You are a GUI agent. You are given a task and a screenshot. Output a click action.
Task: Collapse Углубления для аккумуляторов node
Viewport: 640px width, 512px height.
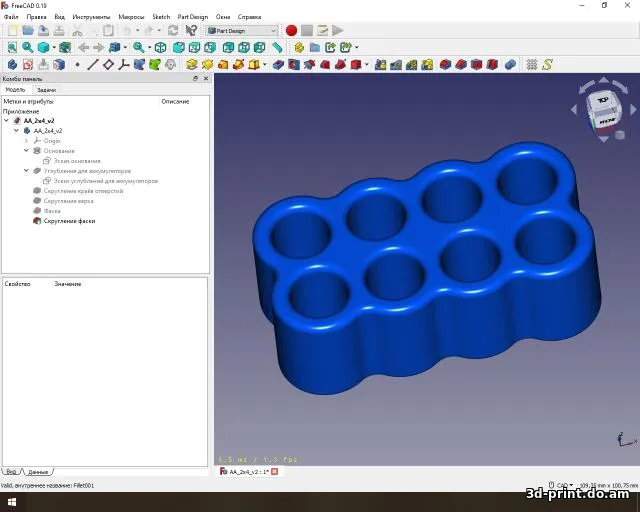pyautogui.click(x=26, y=171)
